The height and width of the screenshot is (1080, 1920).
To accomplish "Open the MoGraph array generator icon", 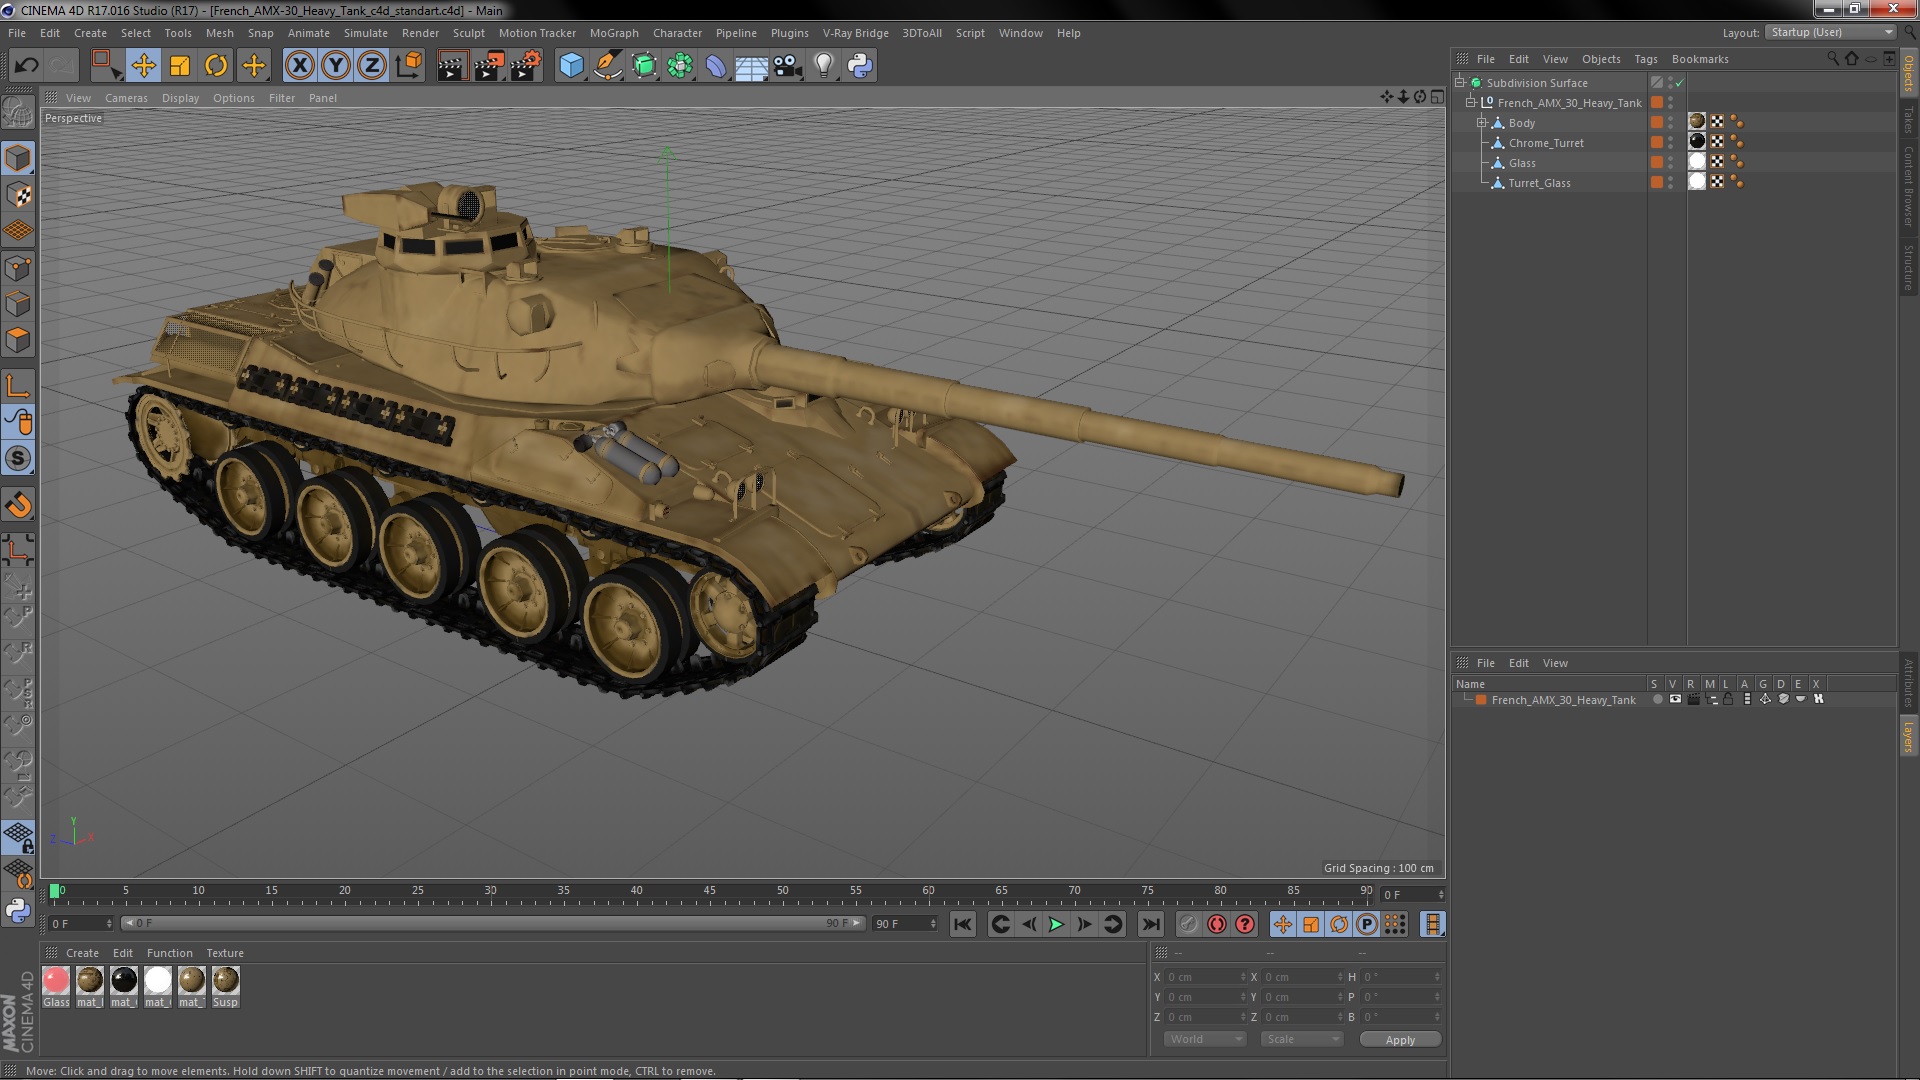I will tap(680, 66).
